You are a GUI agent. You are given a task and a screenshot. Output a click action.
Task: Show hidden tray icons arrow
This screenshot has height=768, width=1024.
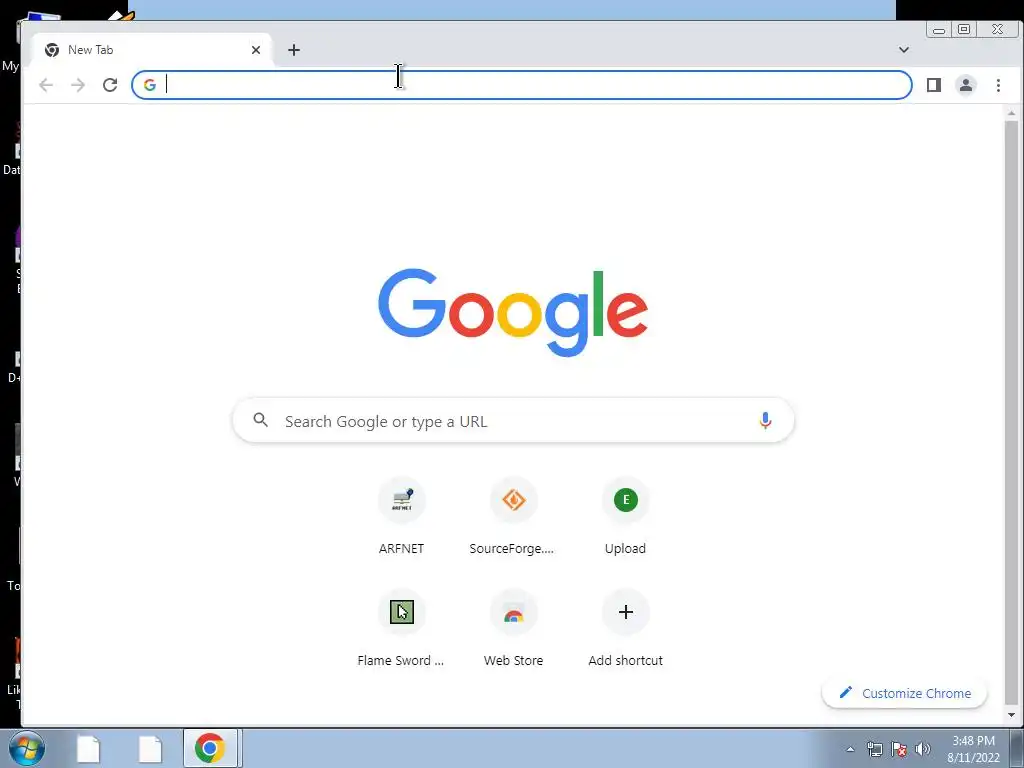(850, 749)
